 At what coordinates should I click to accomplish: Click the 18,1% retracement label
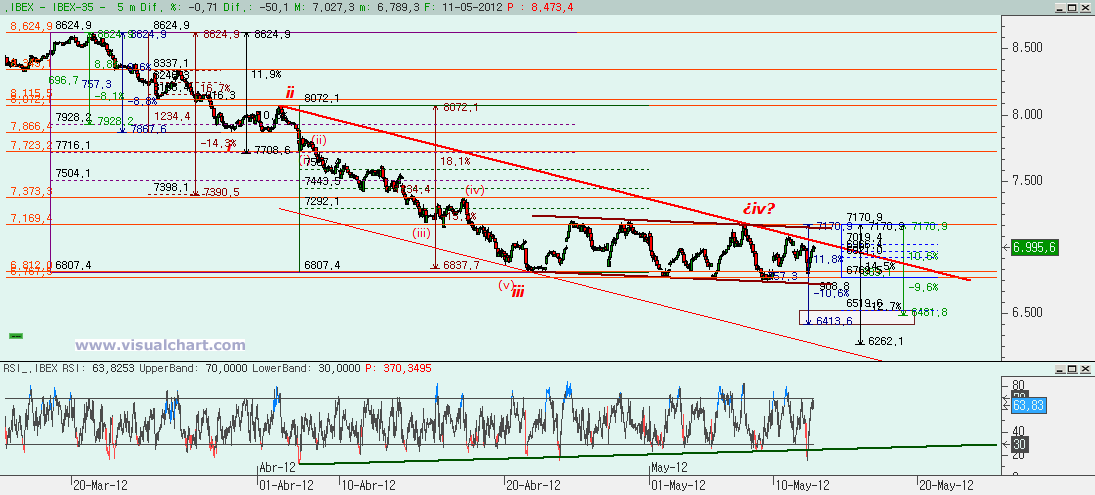point(455,161)
